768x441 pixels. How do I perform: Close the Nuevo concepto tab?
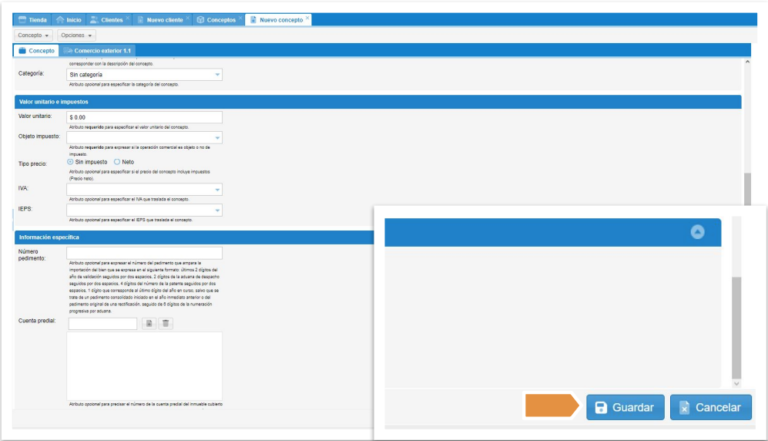pos(307,19)
